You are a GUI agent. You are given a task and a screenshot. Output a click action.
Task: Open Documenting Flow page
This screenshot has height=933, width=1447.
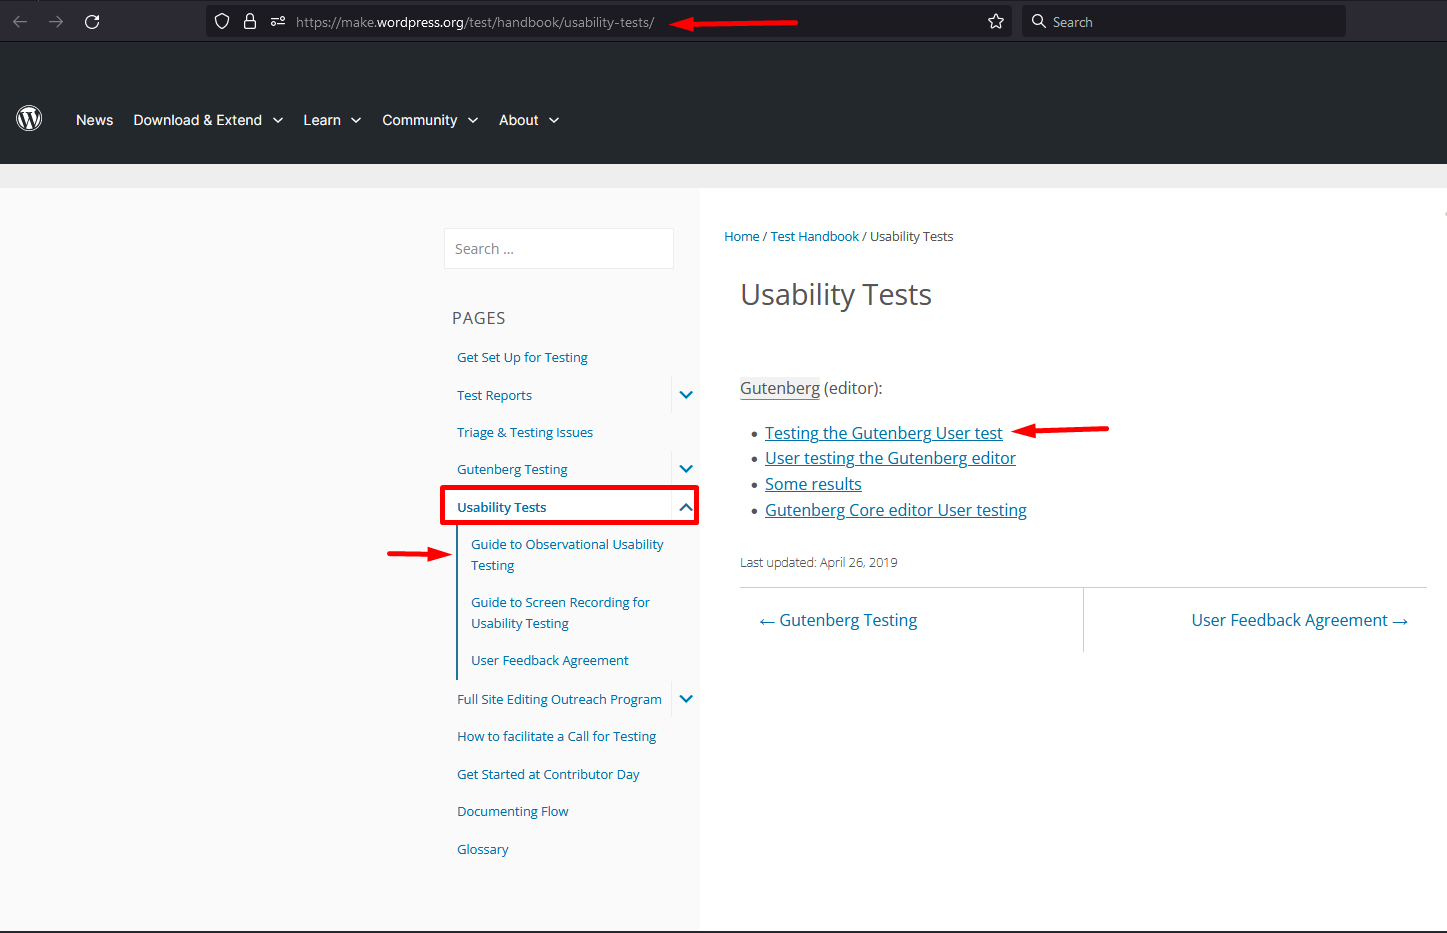coord(512,811)
